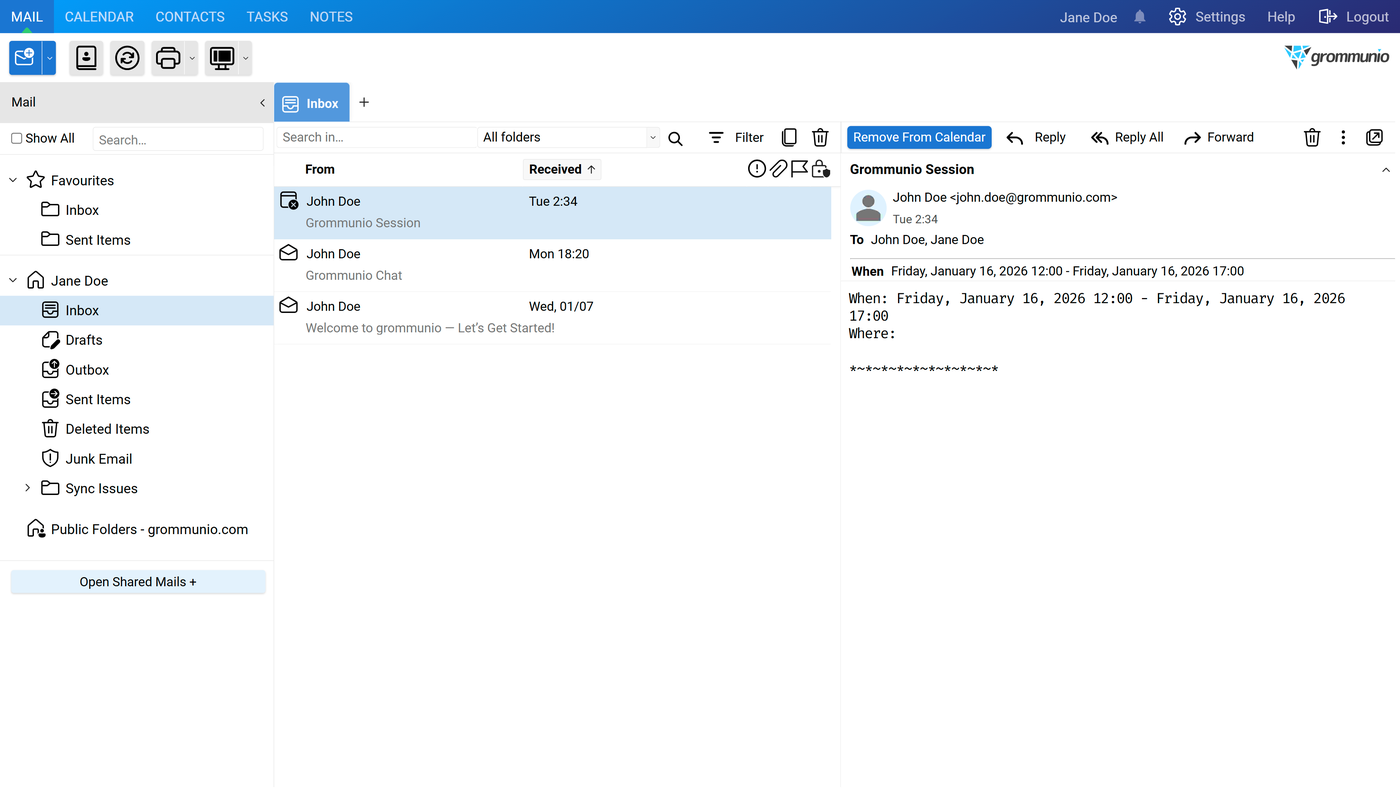Switch to the TASKS tab

[267, 17]
